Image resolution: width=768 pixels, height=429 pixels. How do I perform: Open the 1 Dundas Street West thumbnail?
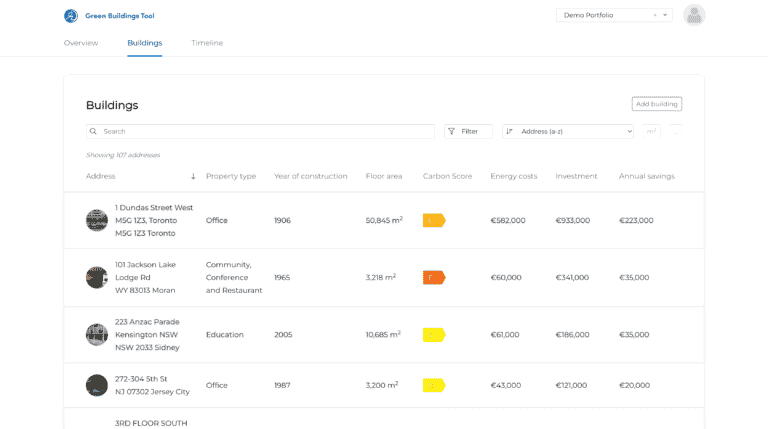(x=97, y=221)
